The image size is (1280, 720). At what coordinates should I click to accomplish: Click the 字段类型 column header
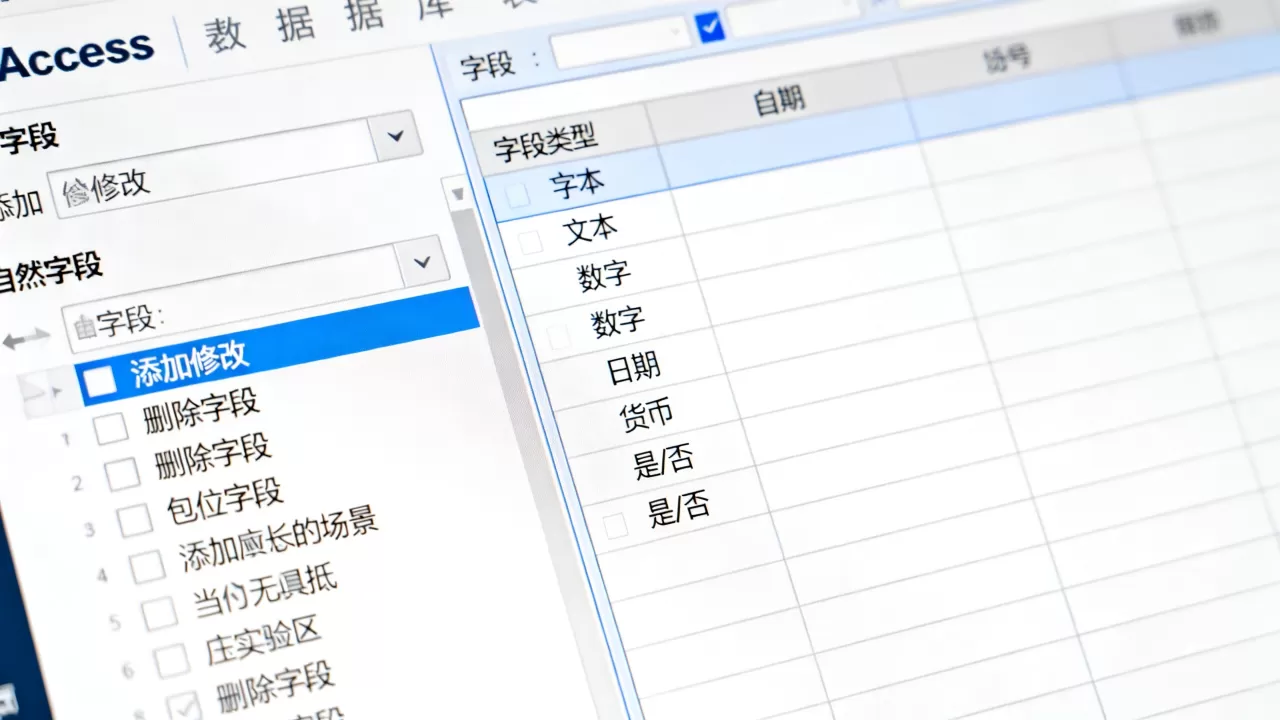point(545,143)
